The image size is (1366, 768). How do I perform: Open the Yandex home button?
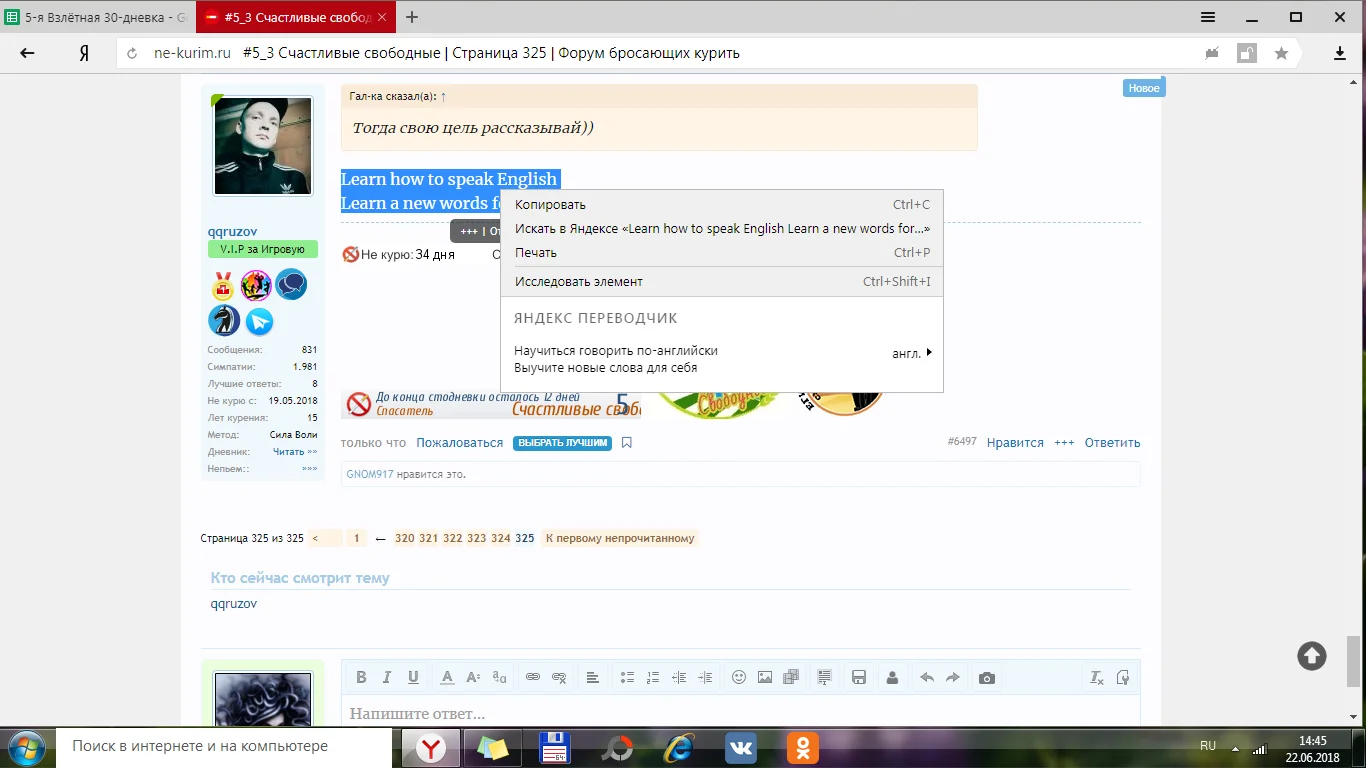[x=85, y=53]
